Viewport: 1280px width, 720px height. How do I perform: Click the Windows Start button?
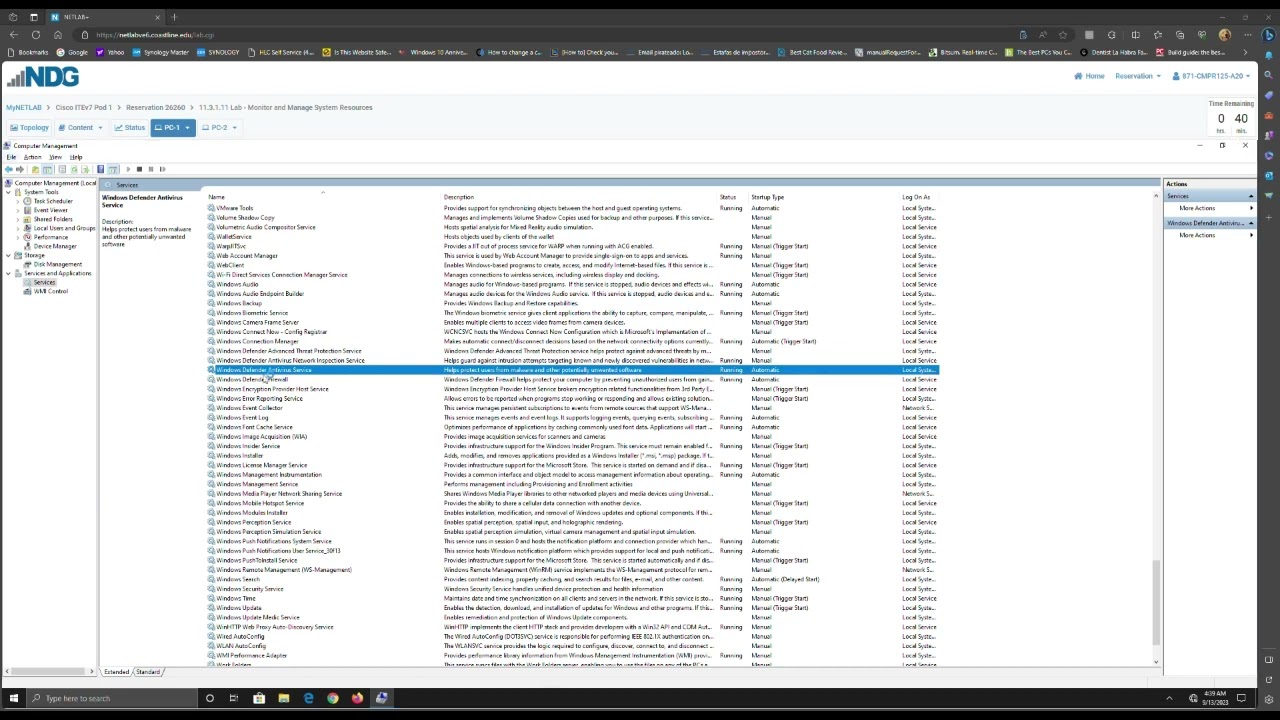[13, 698]
